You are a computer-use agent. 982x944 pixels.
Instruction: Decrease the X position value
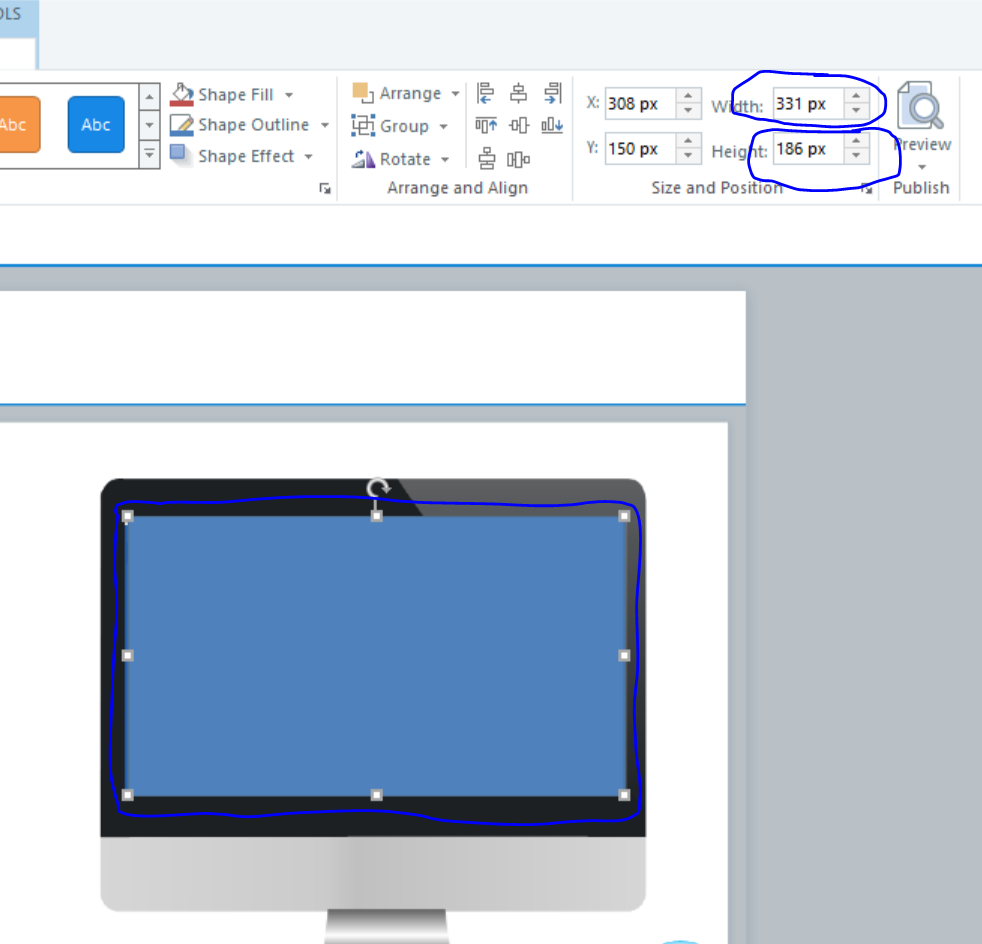(688, 111)
